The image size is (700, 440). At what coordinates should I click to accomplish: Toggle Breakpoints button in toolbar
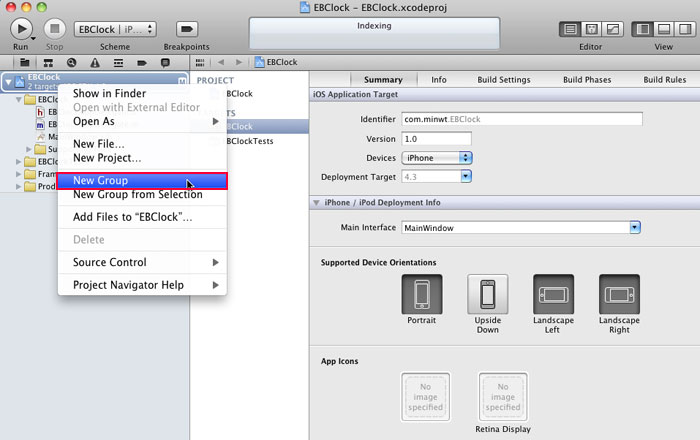[186, 29]
